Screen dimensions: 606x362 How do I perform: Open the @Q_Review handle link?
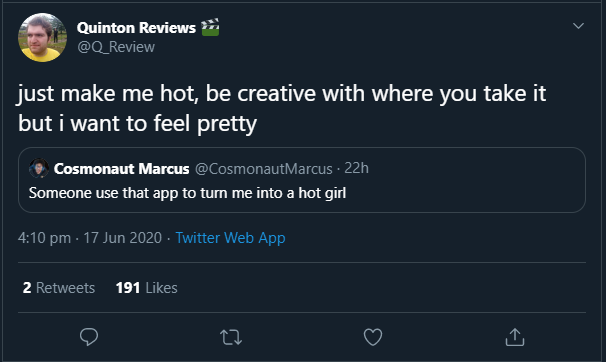[x=116, y=47]
